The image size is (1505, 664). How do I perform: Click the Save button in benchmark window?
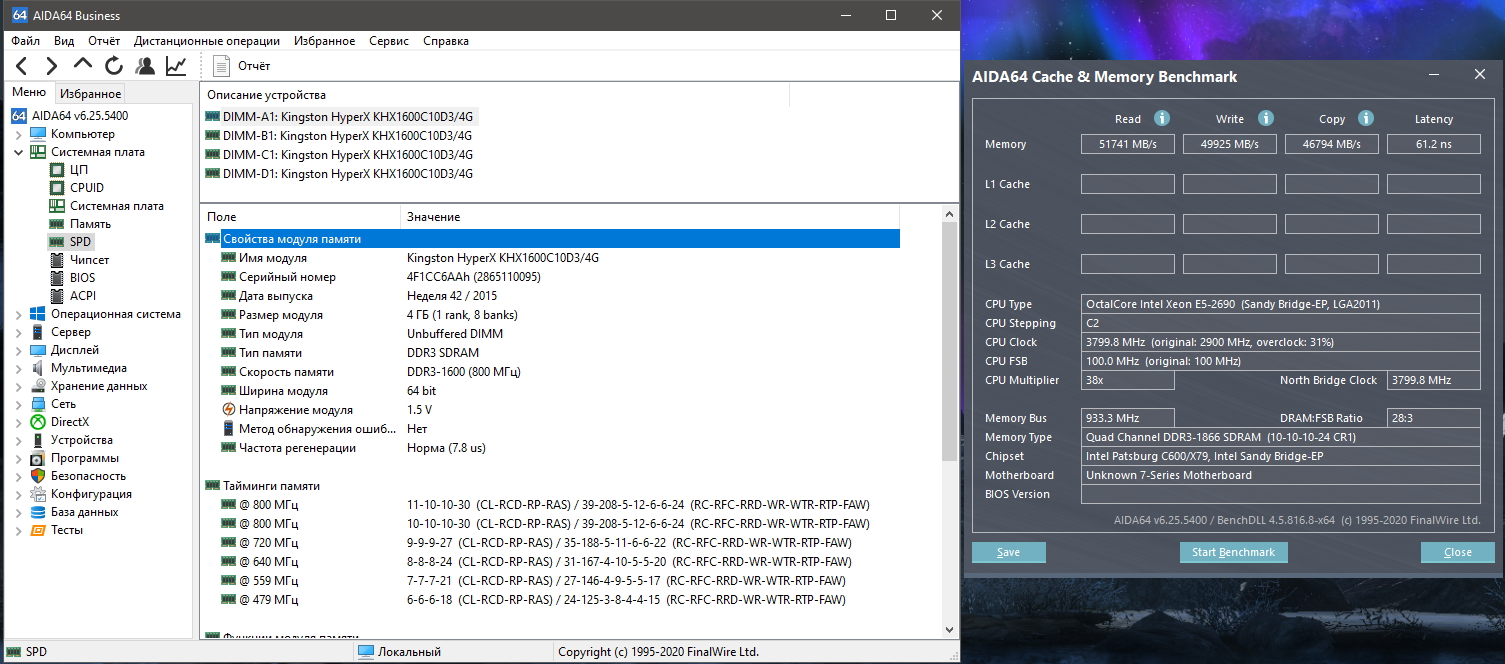click(x=1008, y=552)
